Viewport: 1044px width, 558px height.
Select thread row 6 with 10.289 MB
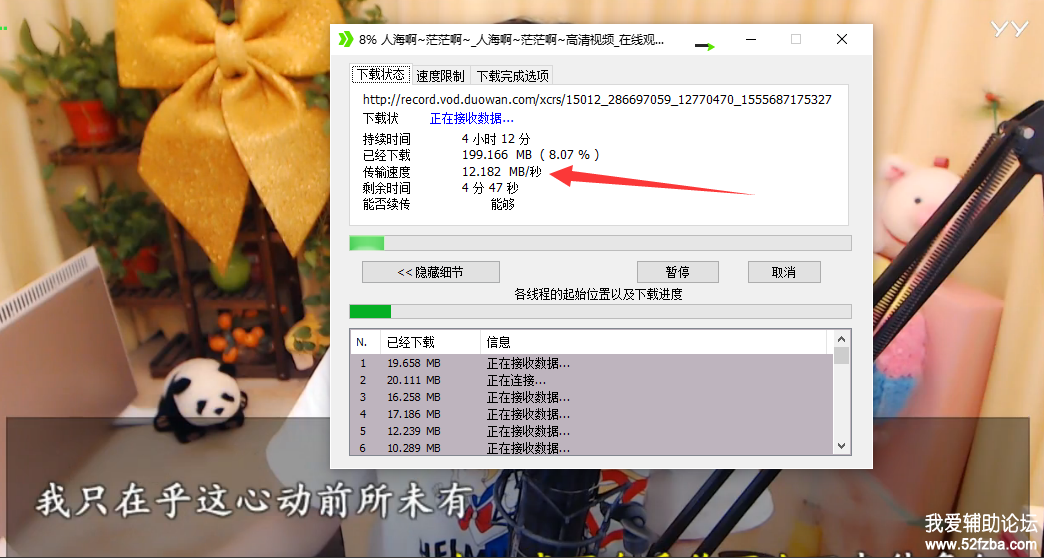[591, 447]
